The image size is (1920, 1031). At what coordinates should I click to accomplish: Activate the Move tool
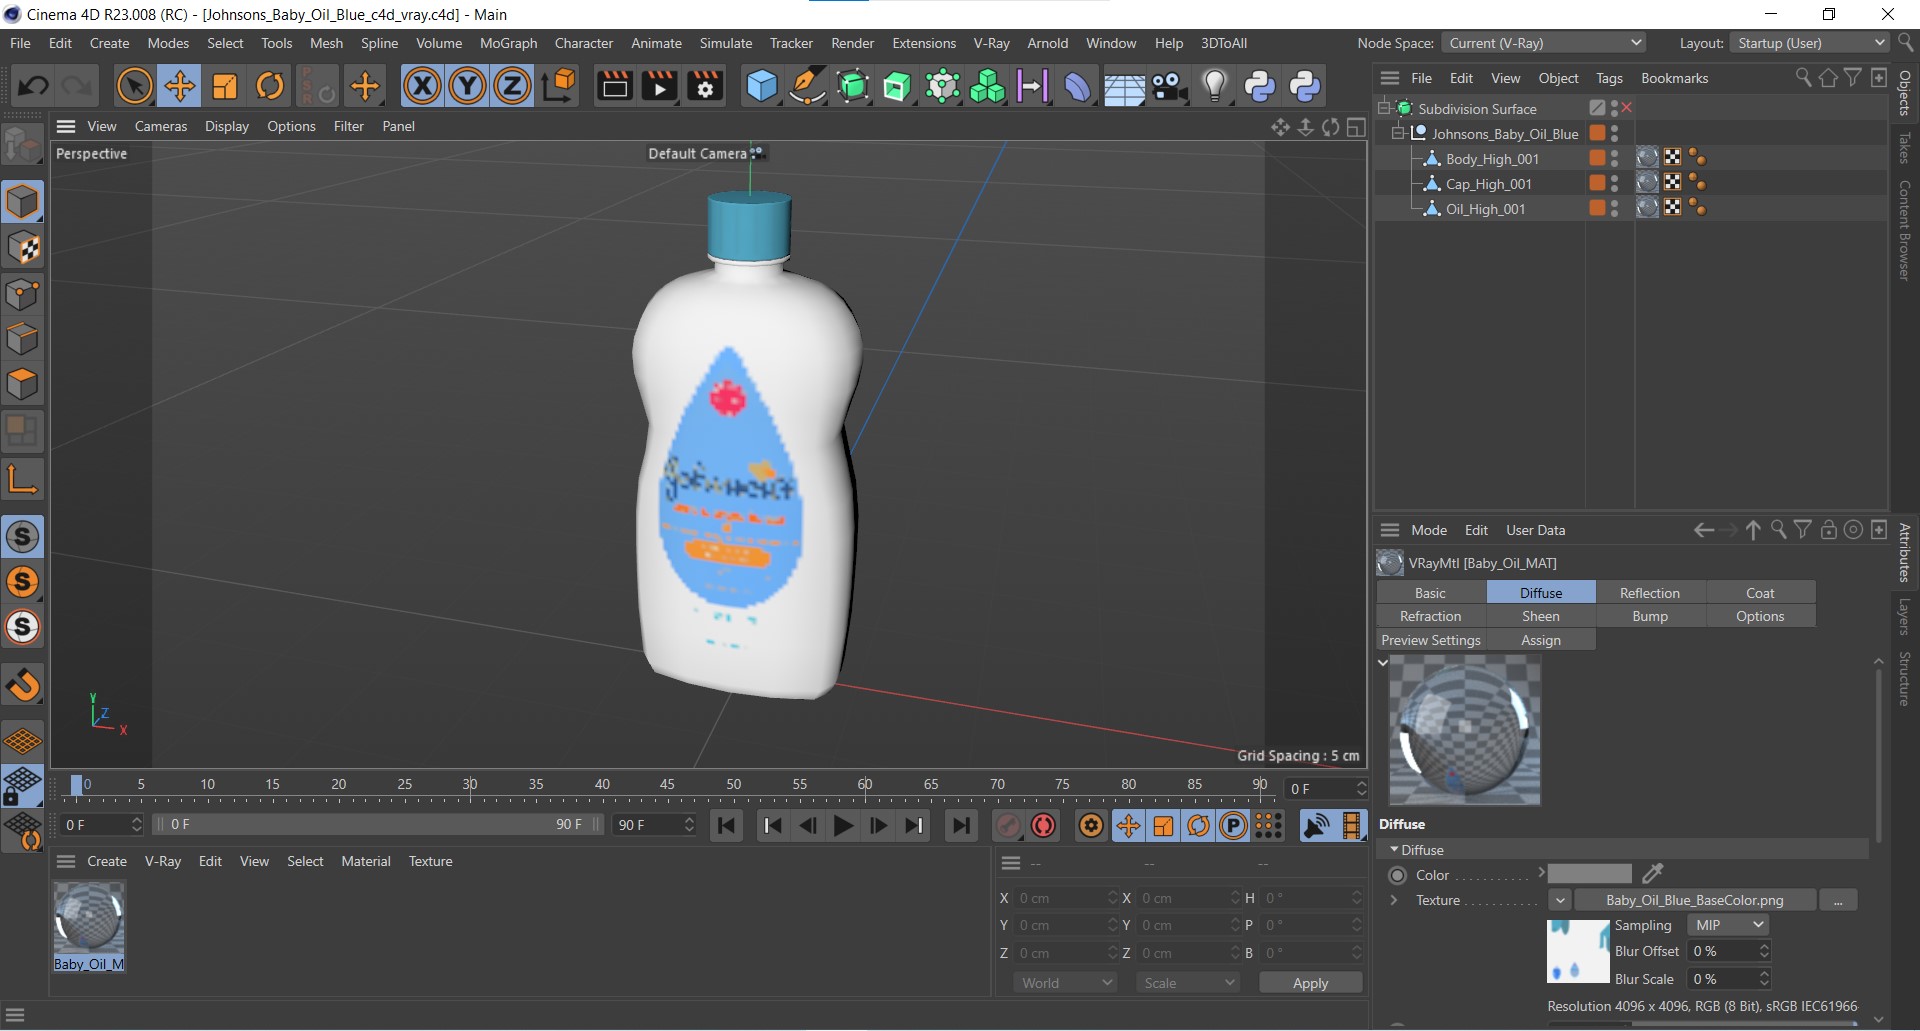pos(180,86)
